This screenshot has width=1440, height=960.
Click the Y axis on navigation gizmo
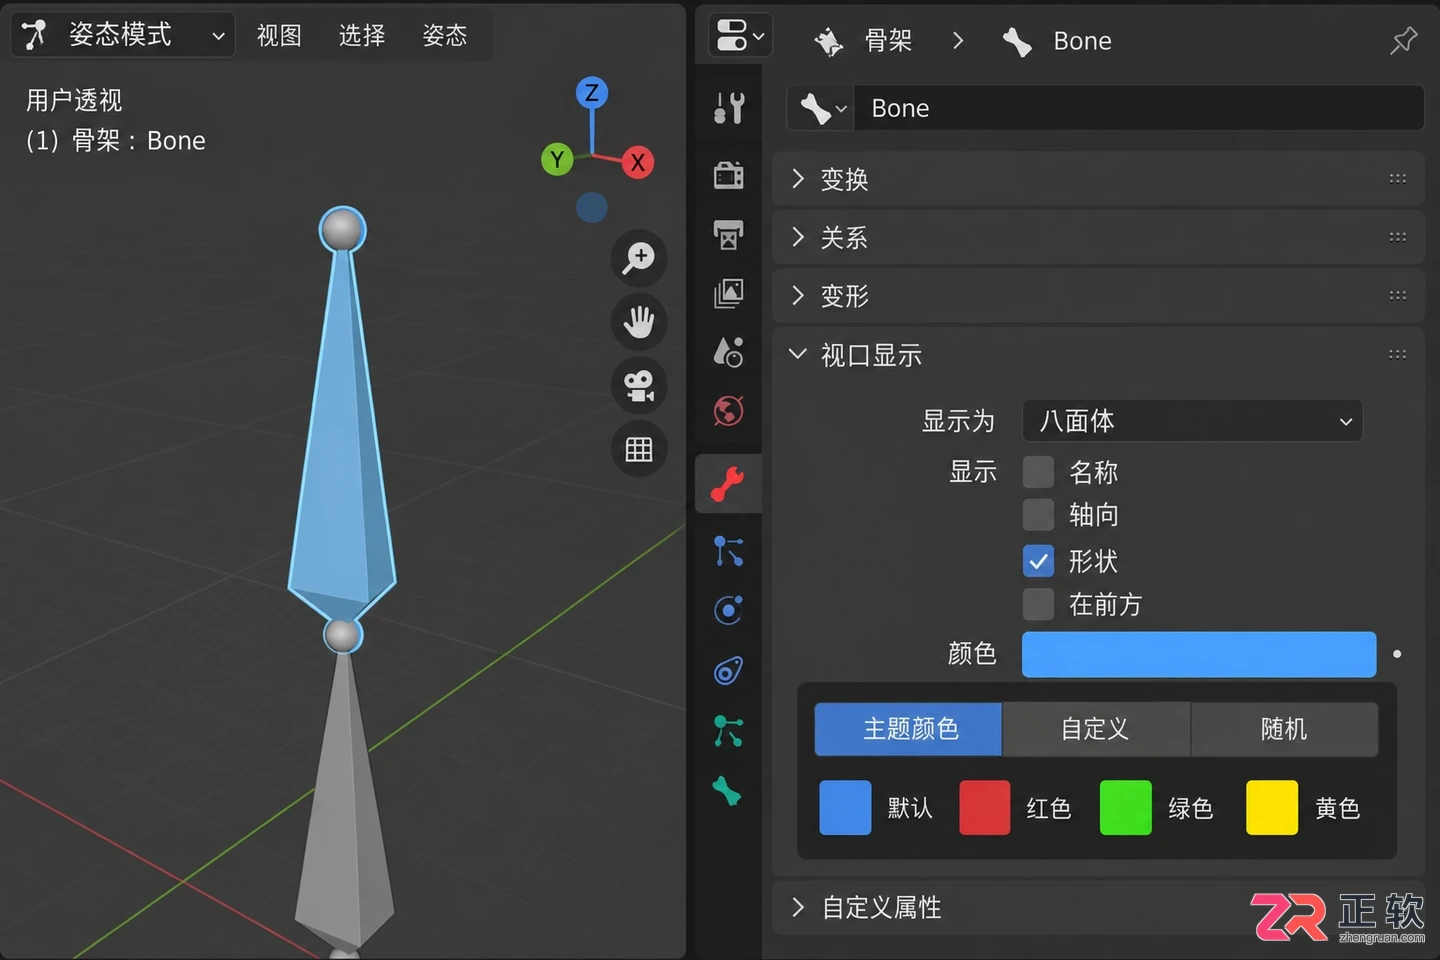point(557,159)
